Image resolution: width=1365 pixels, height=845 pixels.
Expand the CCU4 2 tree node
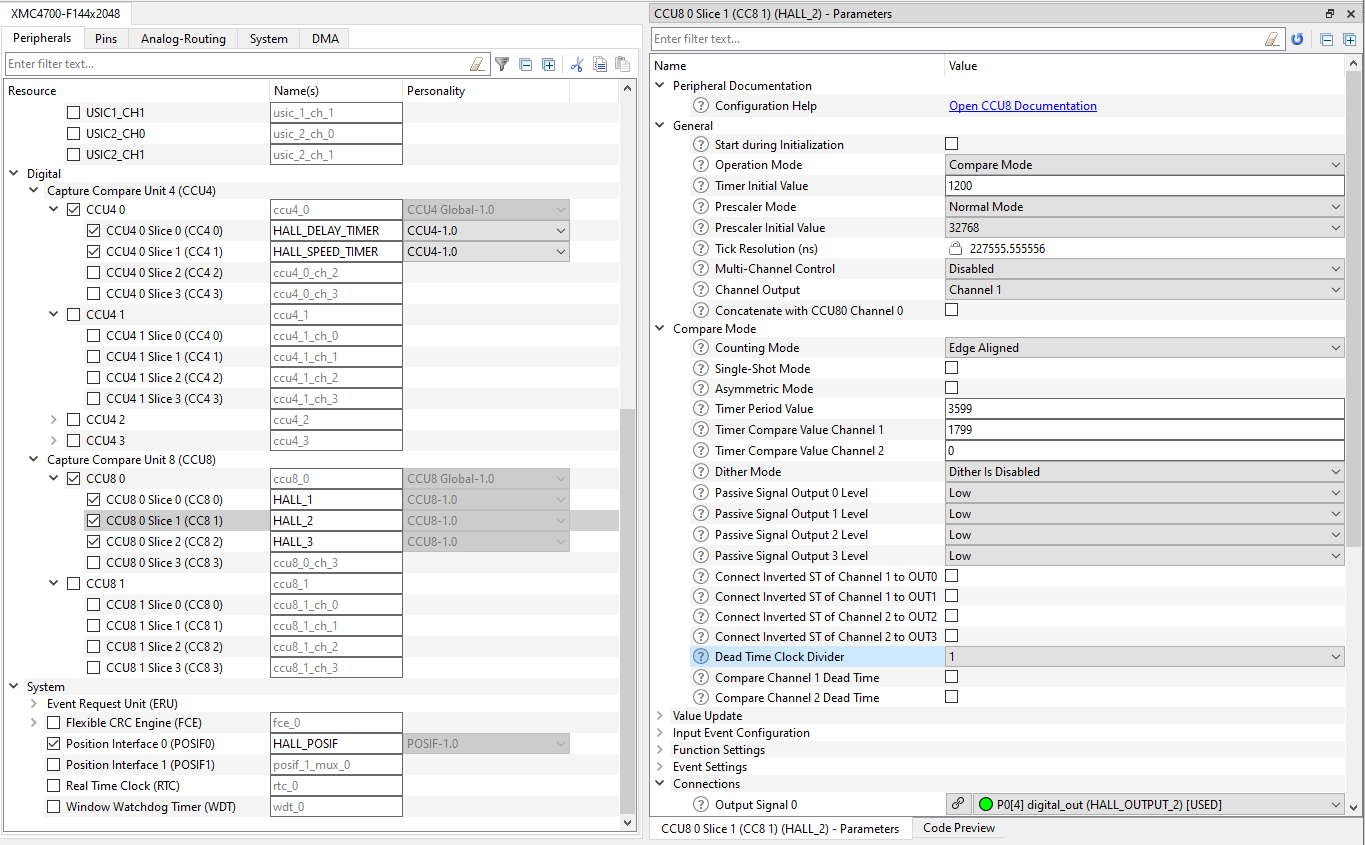click(x=54, y=420)
